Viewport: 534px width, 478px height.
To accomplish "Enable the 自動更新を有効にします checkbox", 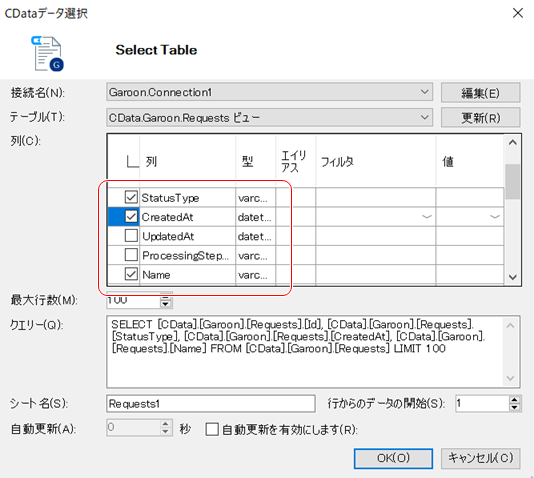I will (212, 429).
